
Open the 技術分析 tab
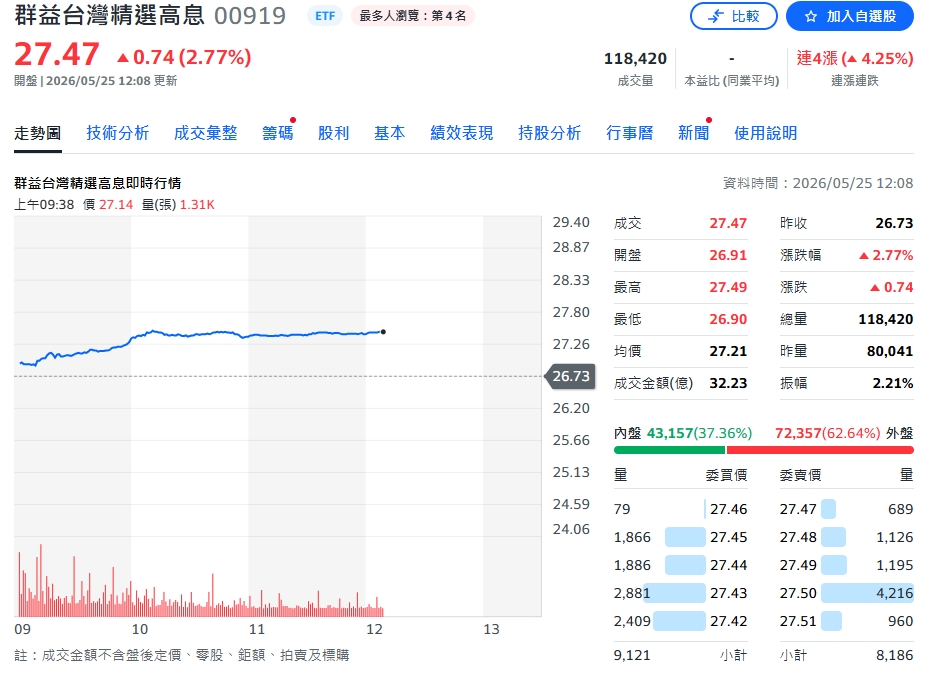(118, 133)
